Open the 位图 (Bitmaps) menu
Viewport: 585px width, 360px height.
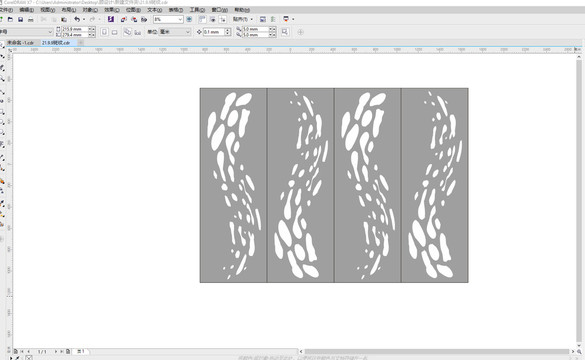tap(133, 10)
